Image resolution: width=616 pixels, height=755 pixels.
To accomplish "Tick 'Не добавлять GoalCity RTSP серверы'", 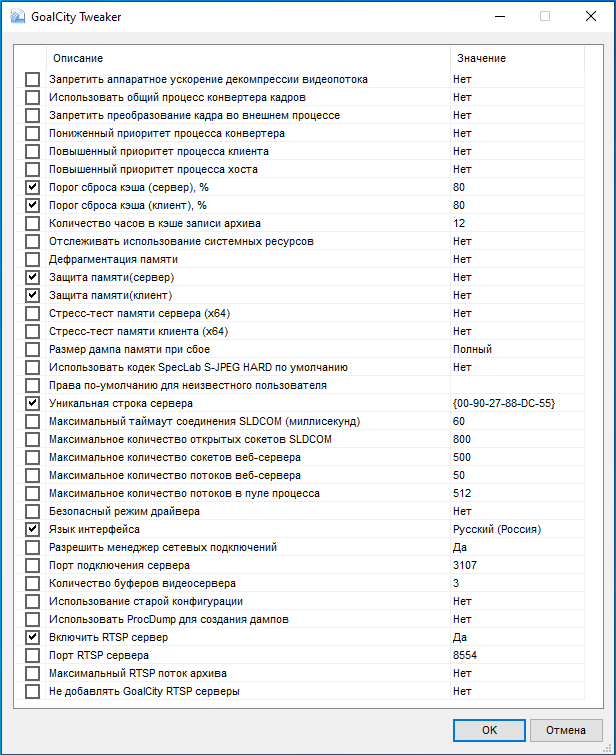I will click(x=32, y=691).
